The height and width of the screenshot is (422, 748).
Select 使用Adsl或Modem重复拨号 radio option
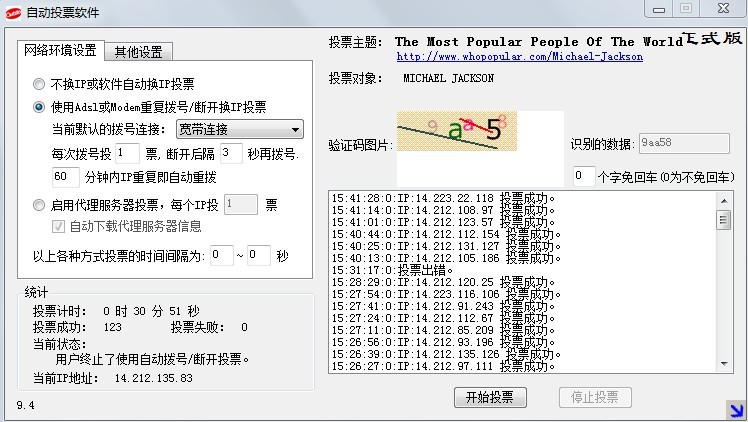(x=39, y=107)
